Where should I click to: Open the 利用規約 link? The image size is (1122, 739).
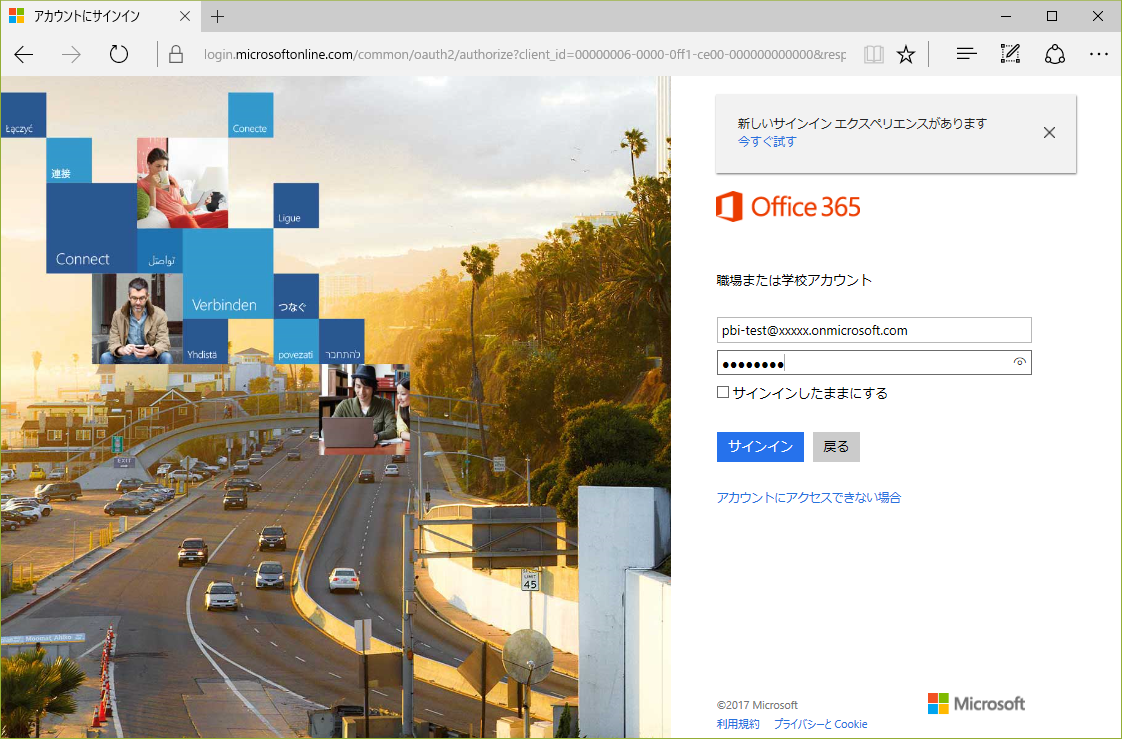tap(738, 724)
